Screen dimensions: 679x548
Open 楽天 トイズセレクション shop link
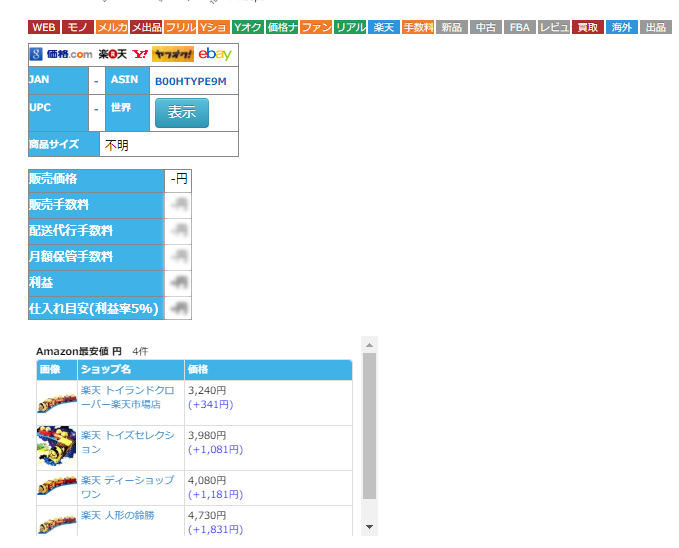(126, 442)
